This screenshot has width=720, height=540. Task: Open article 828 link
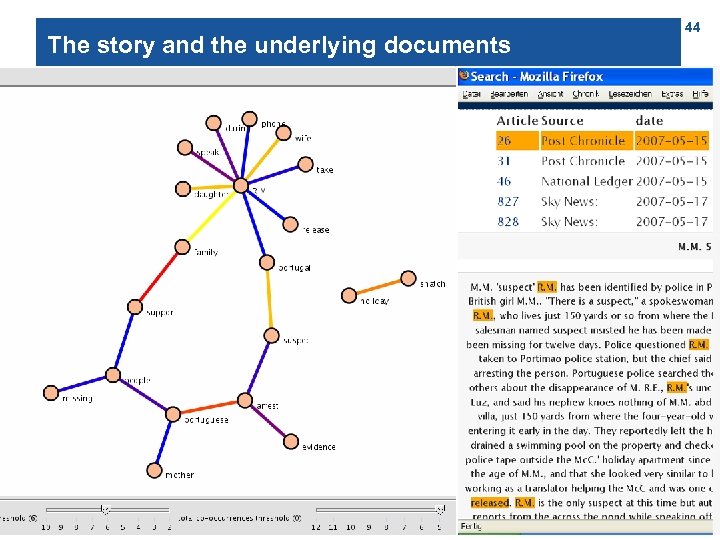click(x=508, y=221)
